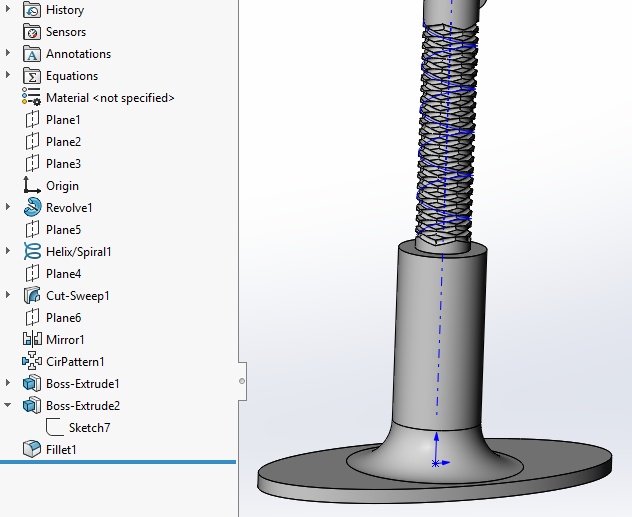
Task: Click the blue rollback bar below Fillet1
Action: (x=118, y=462)
